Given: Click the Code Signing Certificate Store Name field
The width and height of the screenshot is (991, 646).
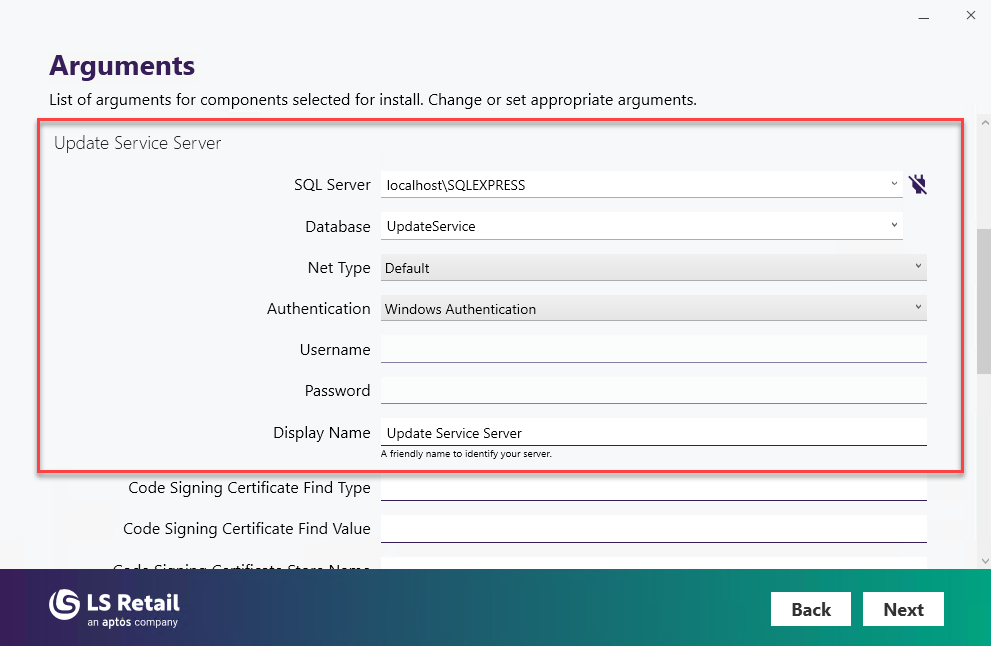Looking at the screenshot, I should 653,564.
